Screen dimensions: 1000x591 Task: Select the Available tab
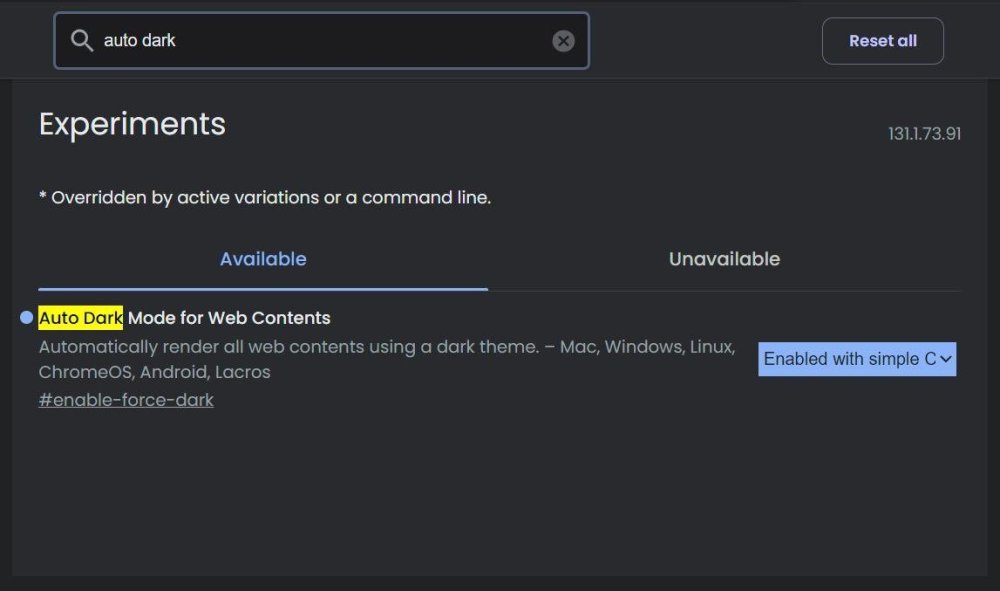pyautogui.click(x=262, y=258)
